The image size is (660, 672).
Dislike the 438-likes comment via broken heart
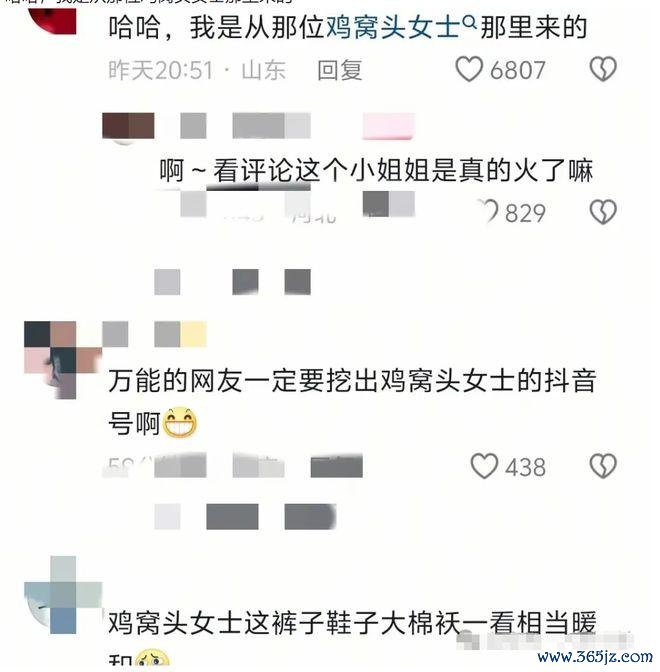point(603,466)
